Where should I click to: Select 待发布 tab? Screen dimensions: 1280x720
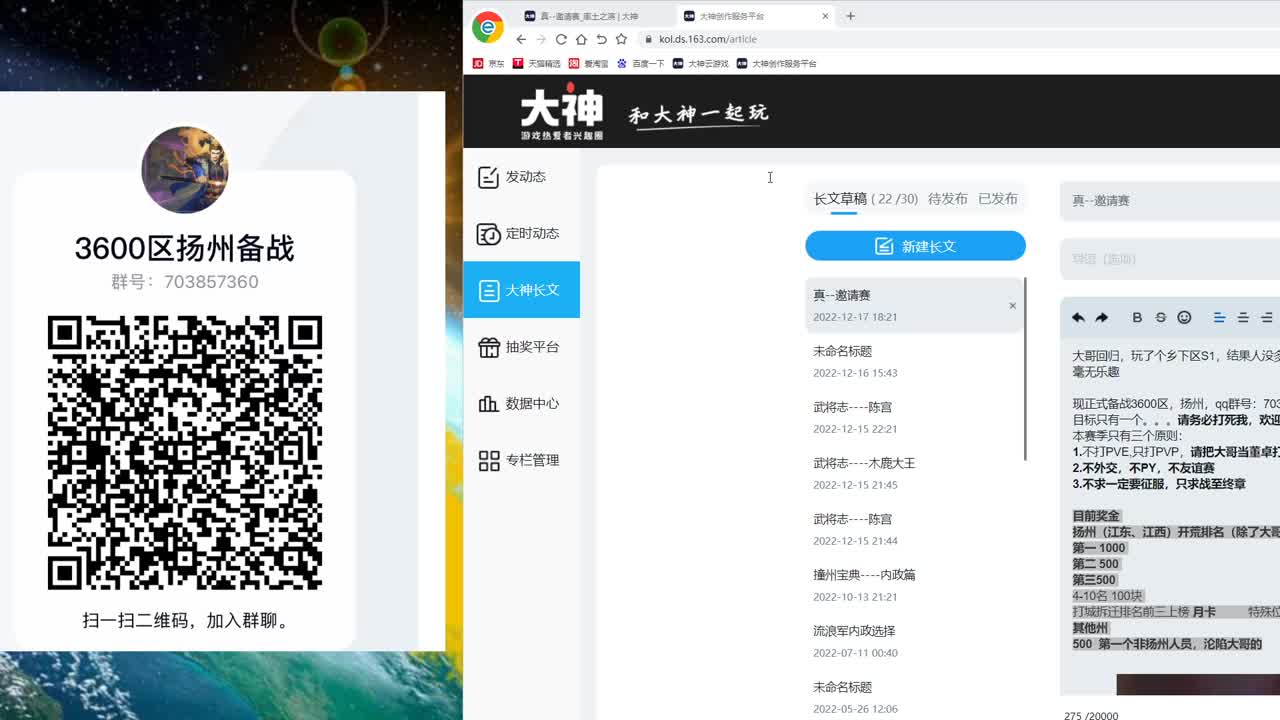point(948,199)
